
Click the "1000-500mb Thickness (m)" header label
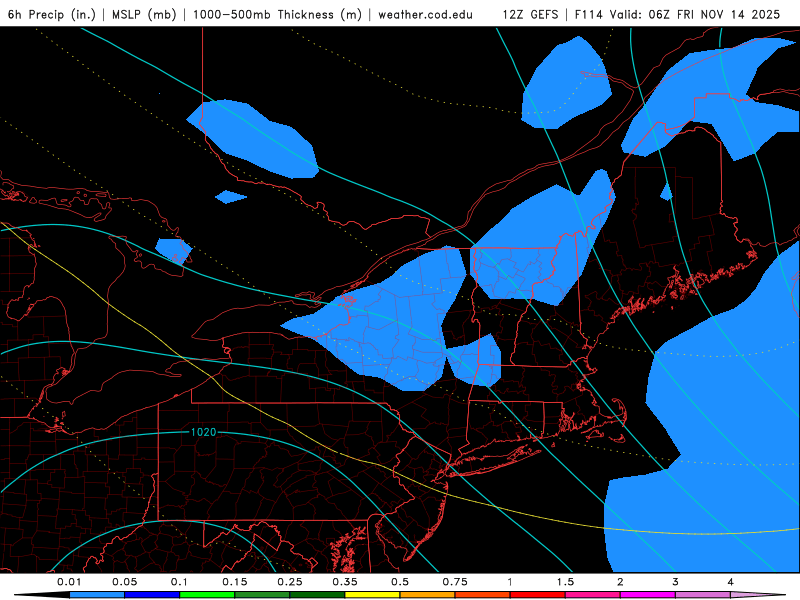277,14
